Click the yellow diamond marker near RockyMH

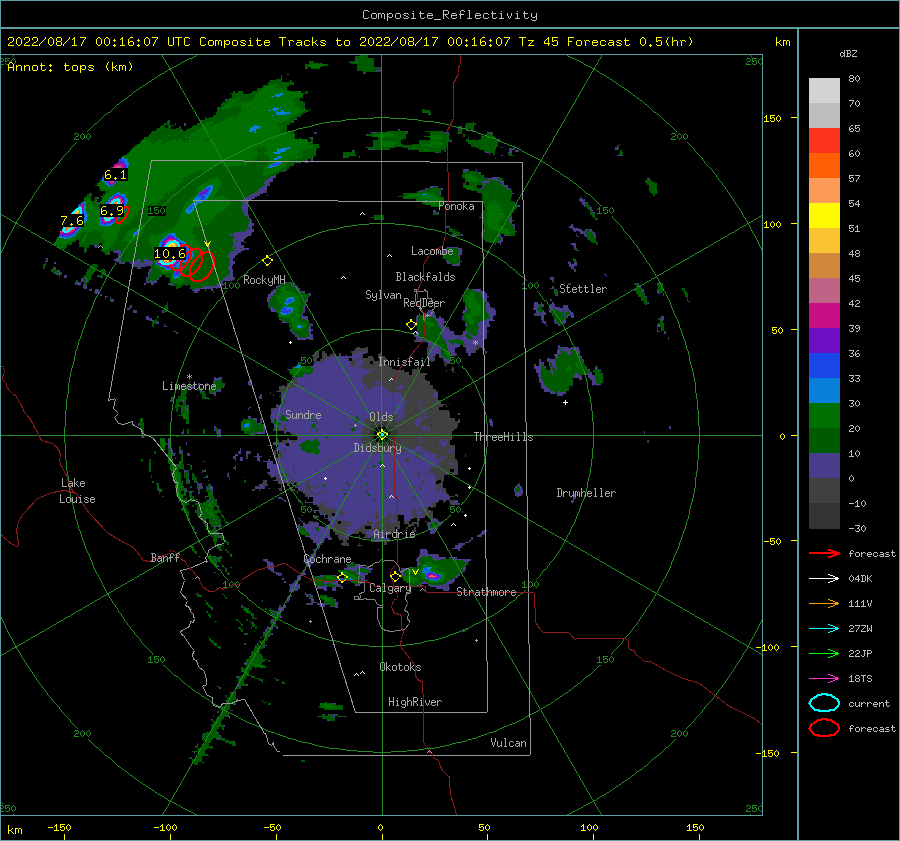267,261
